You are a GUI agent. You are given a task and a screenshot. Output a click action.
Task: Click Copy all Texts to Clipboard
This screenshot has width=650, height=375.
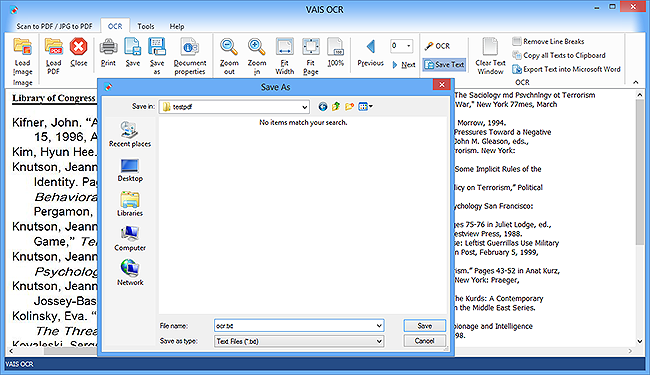click(559, 55)
